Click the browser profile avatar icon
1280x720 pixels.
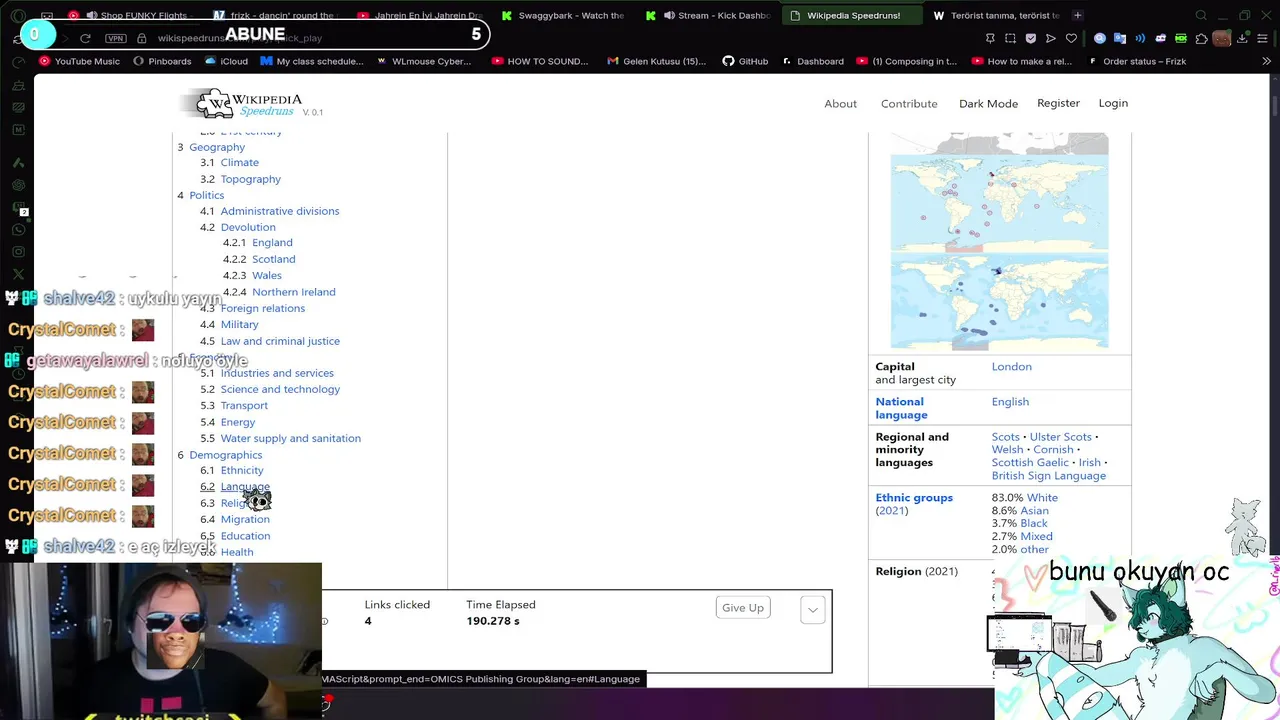(x=1221, y=38)
